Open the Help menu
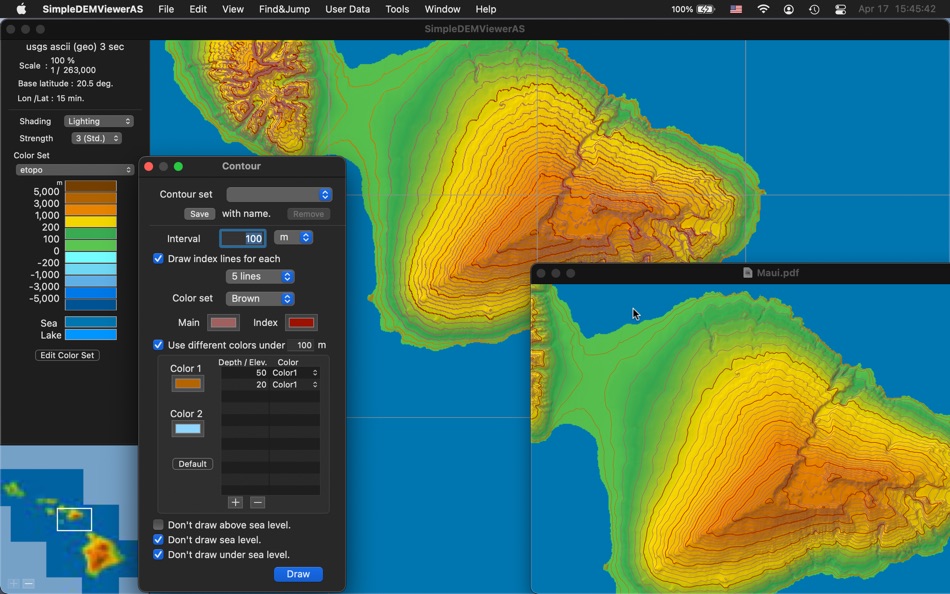Image resolution: width=950 pixels, height=594 pixels. tap(486, 9)
